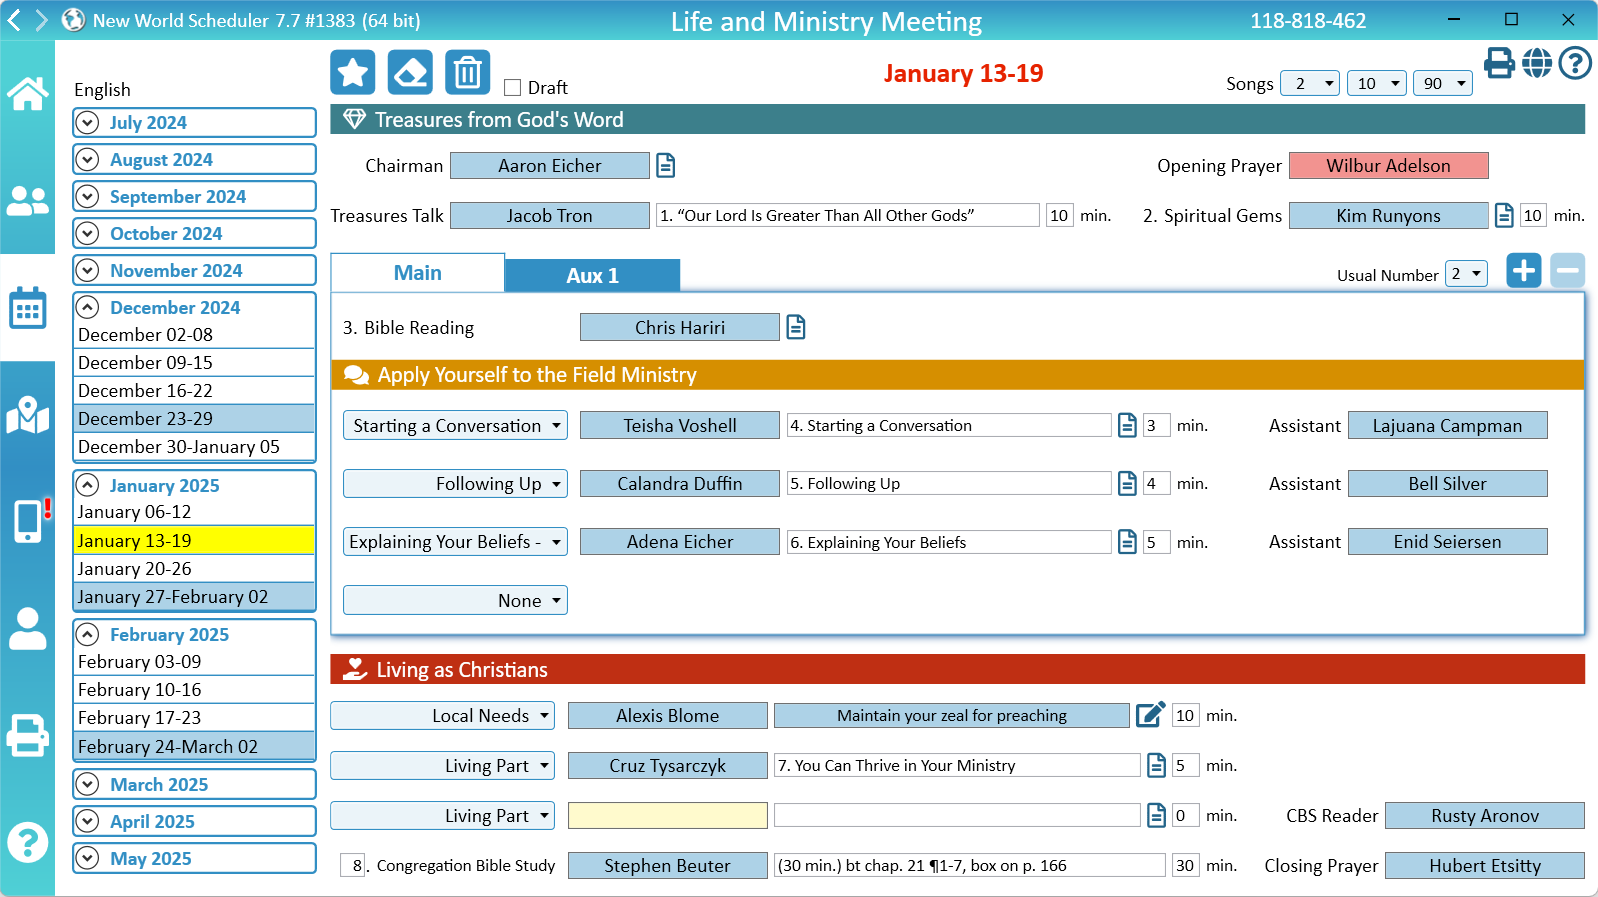Screen dimensions: 1598x897
Task: Click Local Needs edit pencil icon
Action: click(x=1150, y=714)
